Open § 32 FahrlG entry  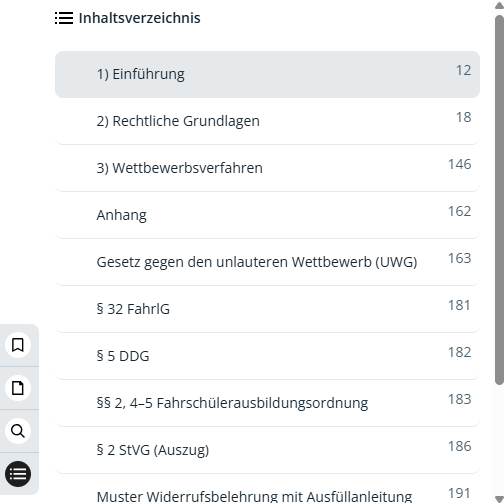tap(267, 309)
